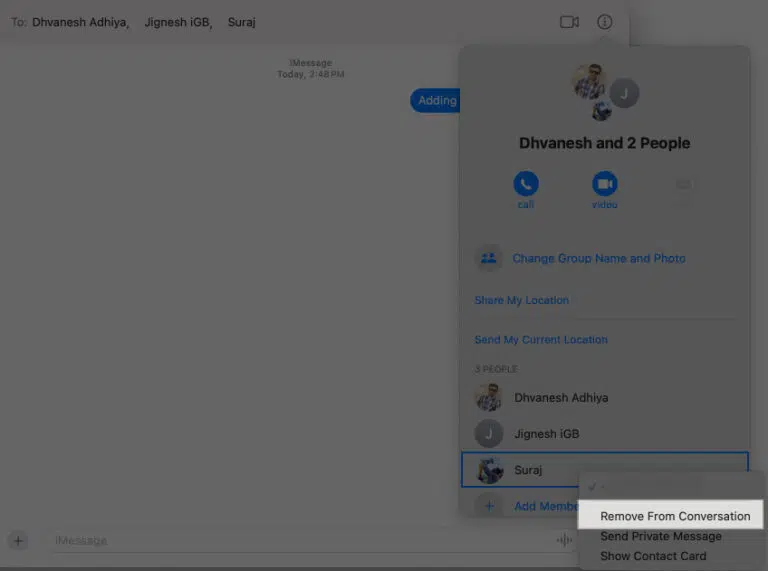The height and width of the screenshot is (571, 768).
Task: Click Send My Current Location
Action: [x=540, y=340]
